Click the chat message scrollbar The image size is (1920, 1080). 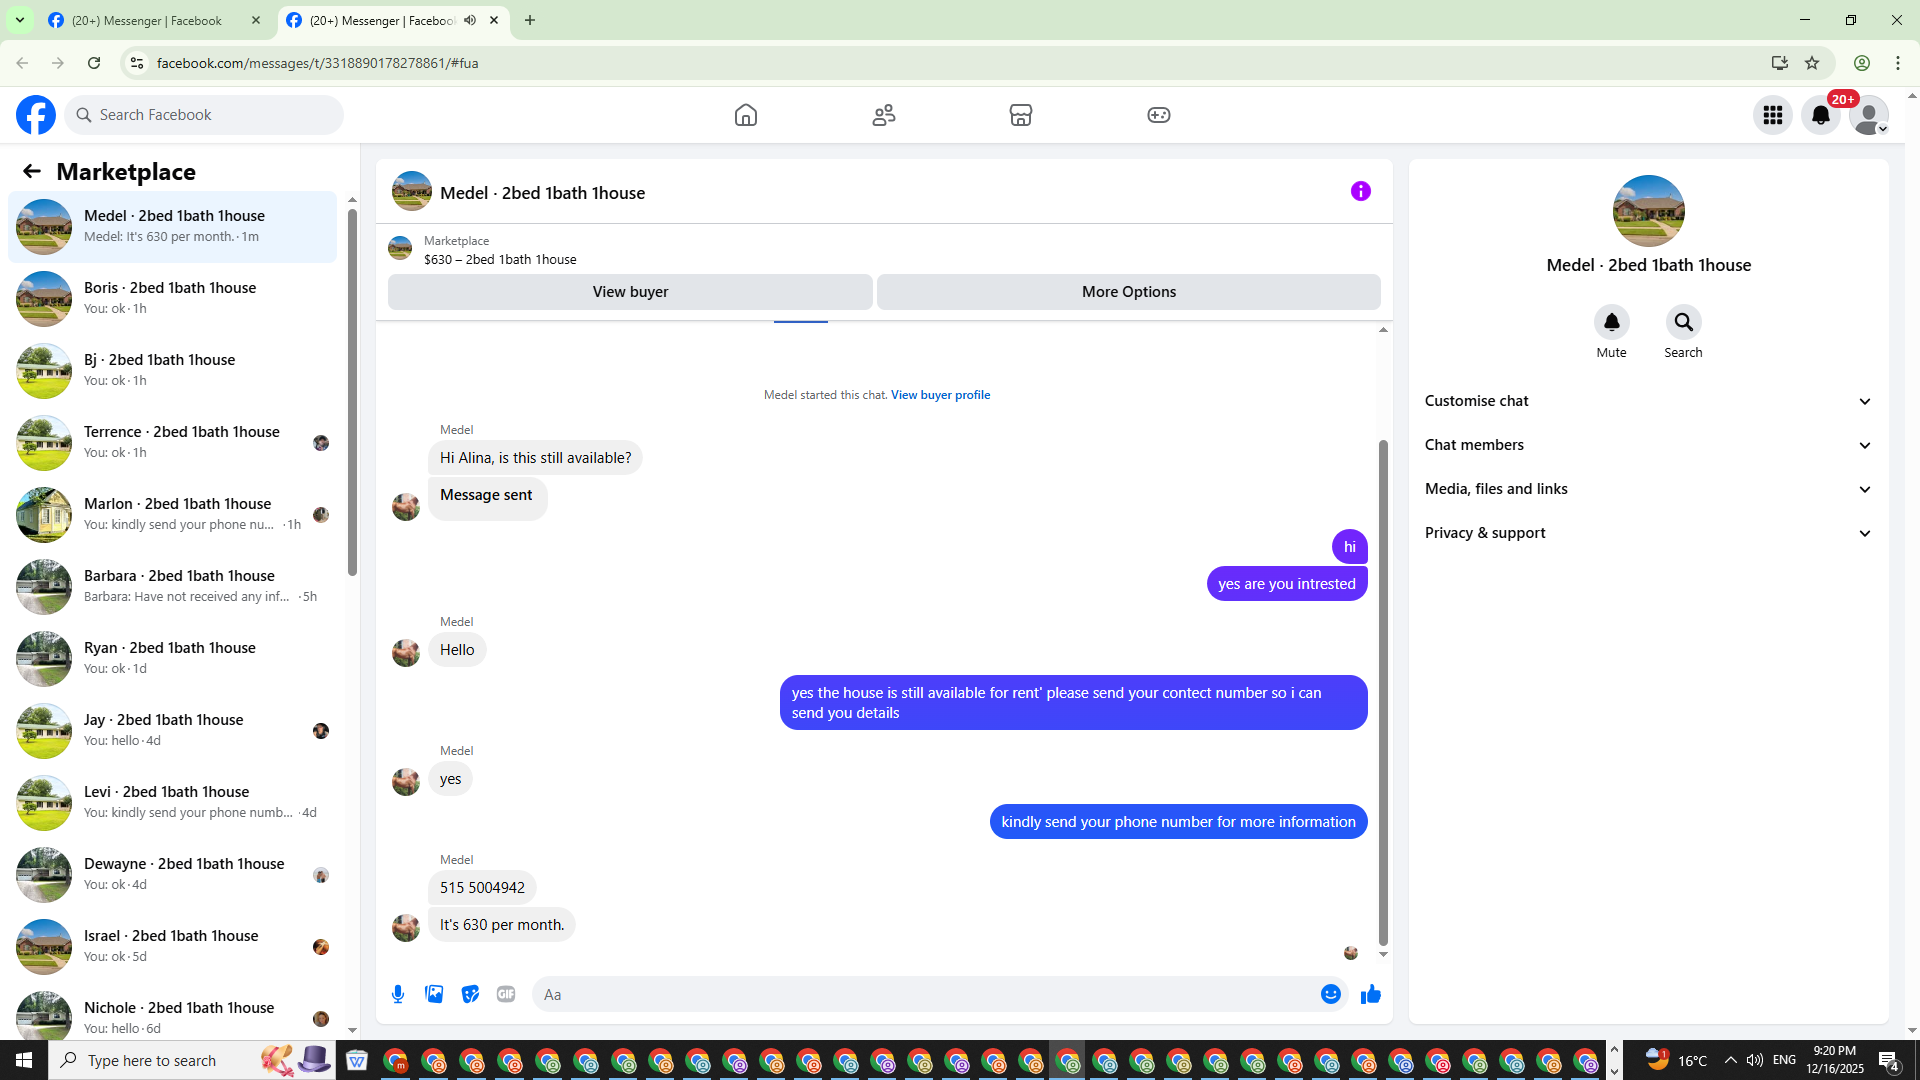pos(1383,692)
